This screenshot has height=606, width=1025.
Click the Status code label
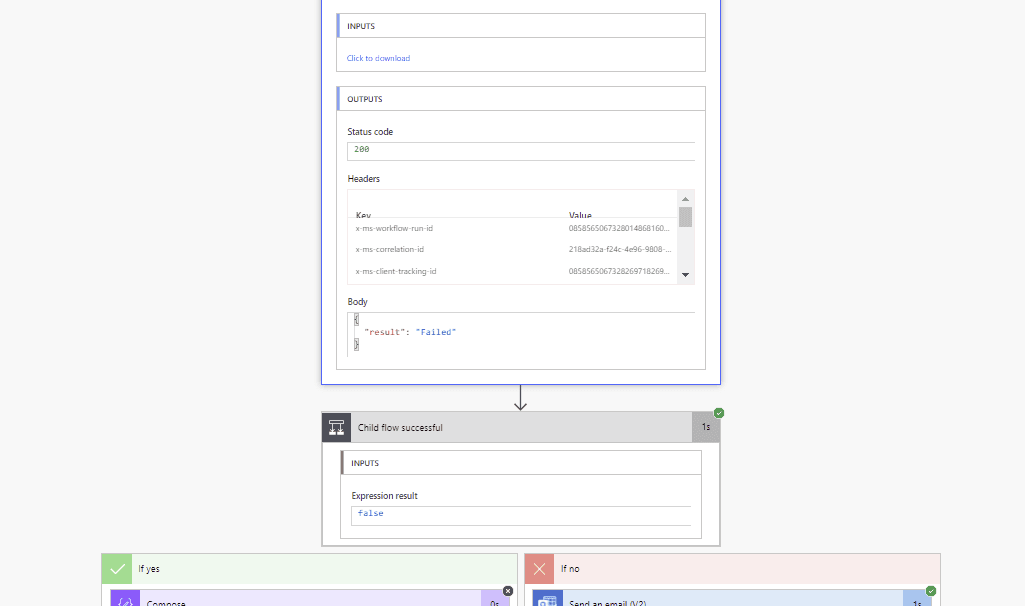[370, 131]
